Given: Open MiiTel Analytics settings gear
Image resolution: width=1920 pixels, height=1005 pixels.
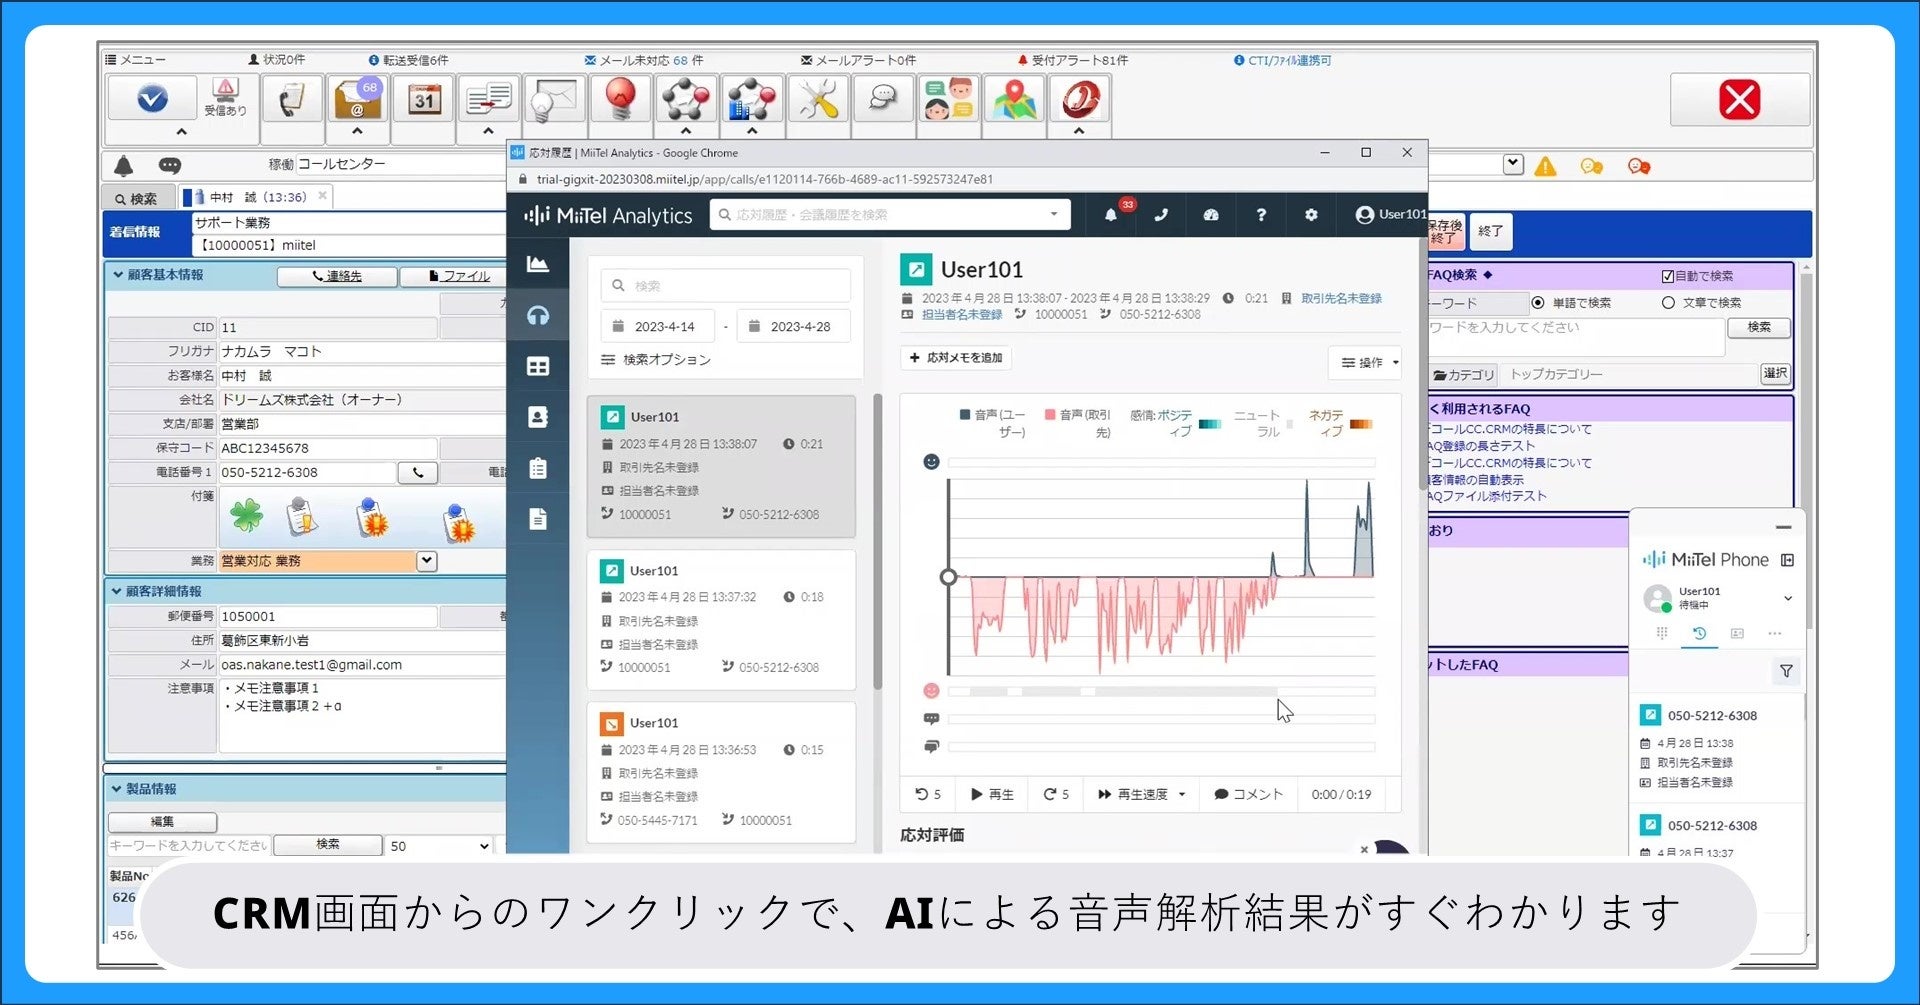Looking at the screenshot, I should 1311,215.
